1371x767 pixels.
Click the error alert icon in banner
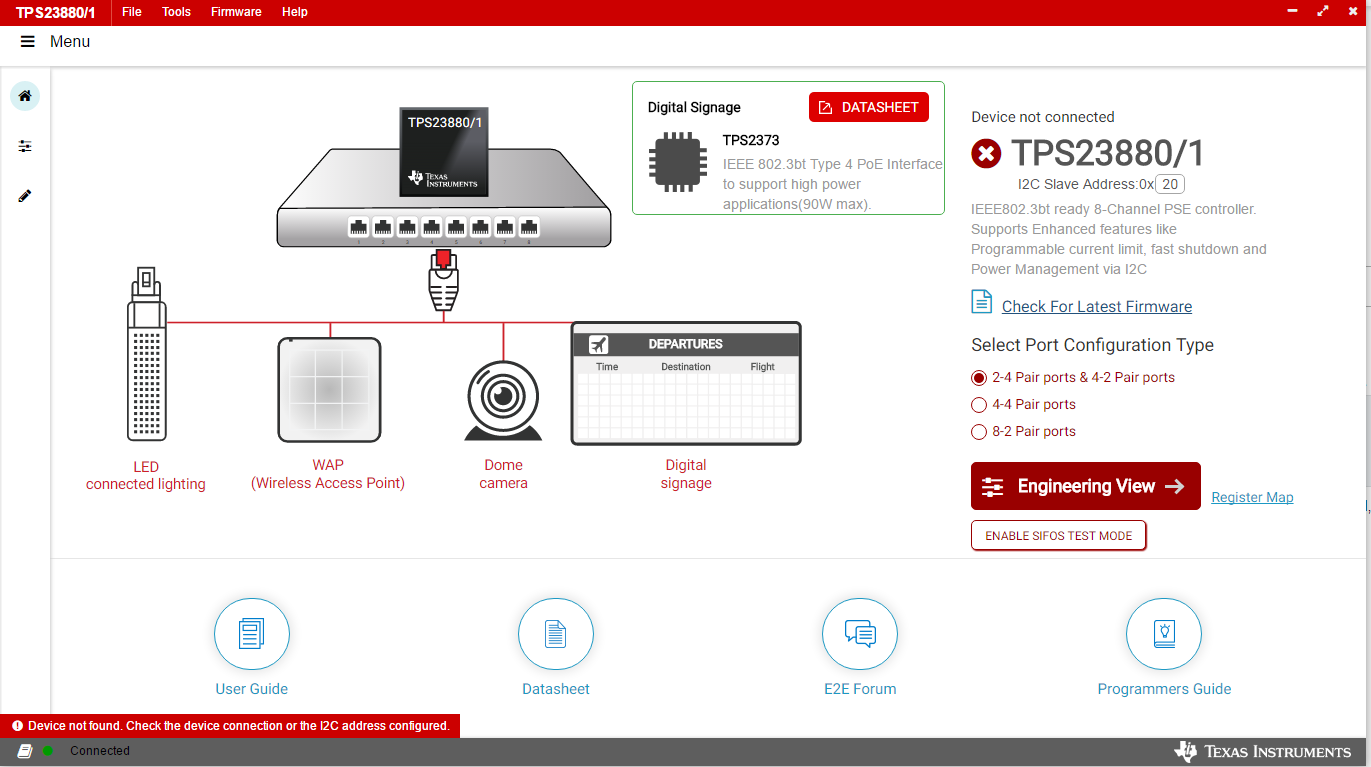[17, 726]
